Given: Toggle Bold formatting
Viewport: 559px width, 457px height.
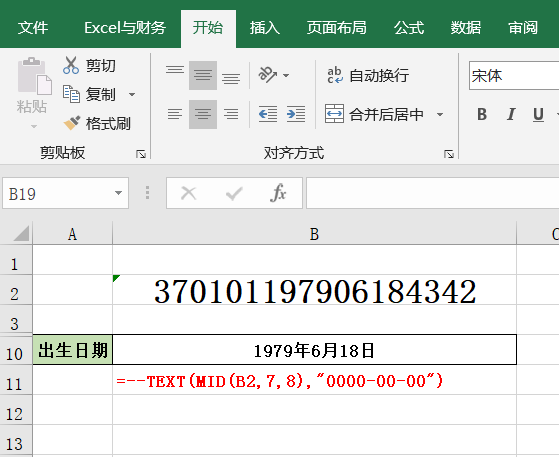Looking at the screenshot, I should [482, 114].
